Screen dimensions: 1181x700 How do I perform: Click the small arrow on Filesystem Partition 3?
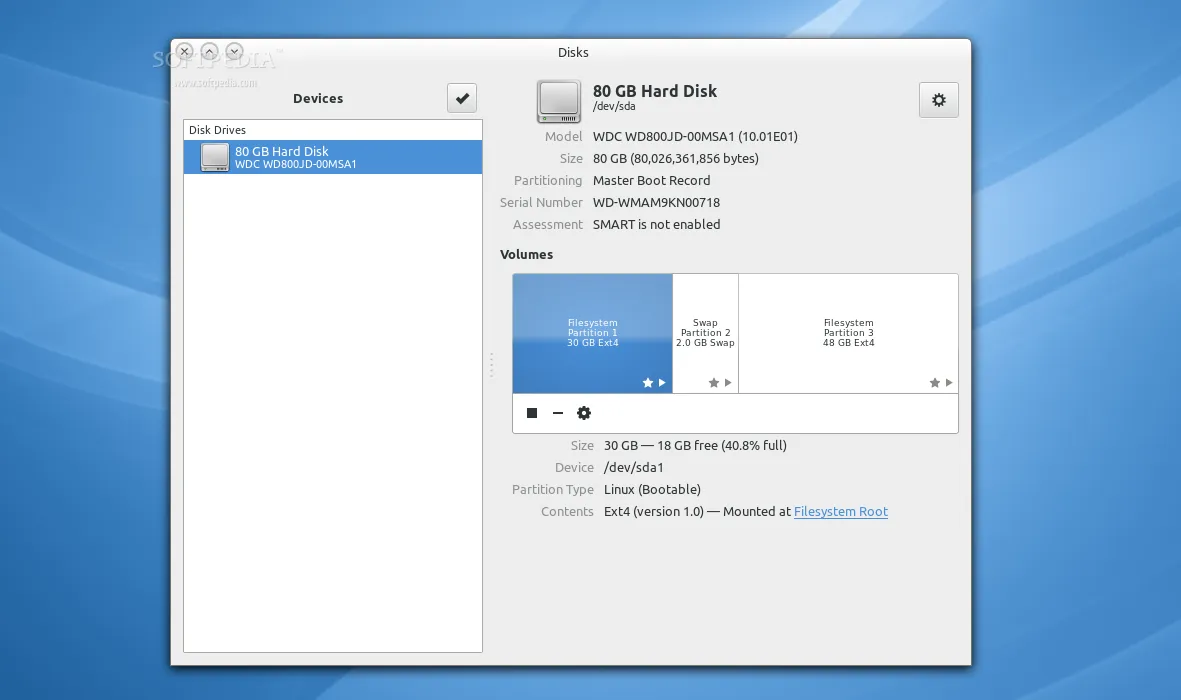tap(946, 382)
